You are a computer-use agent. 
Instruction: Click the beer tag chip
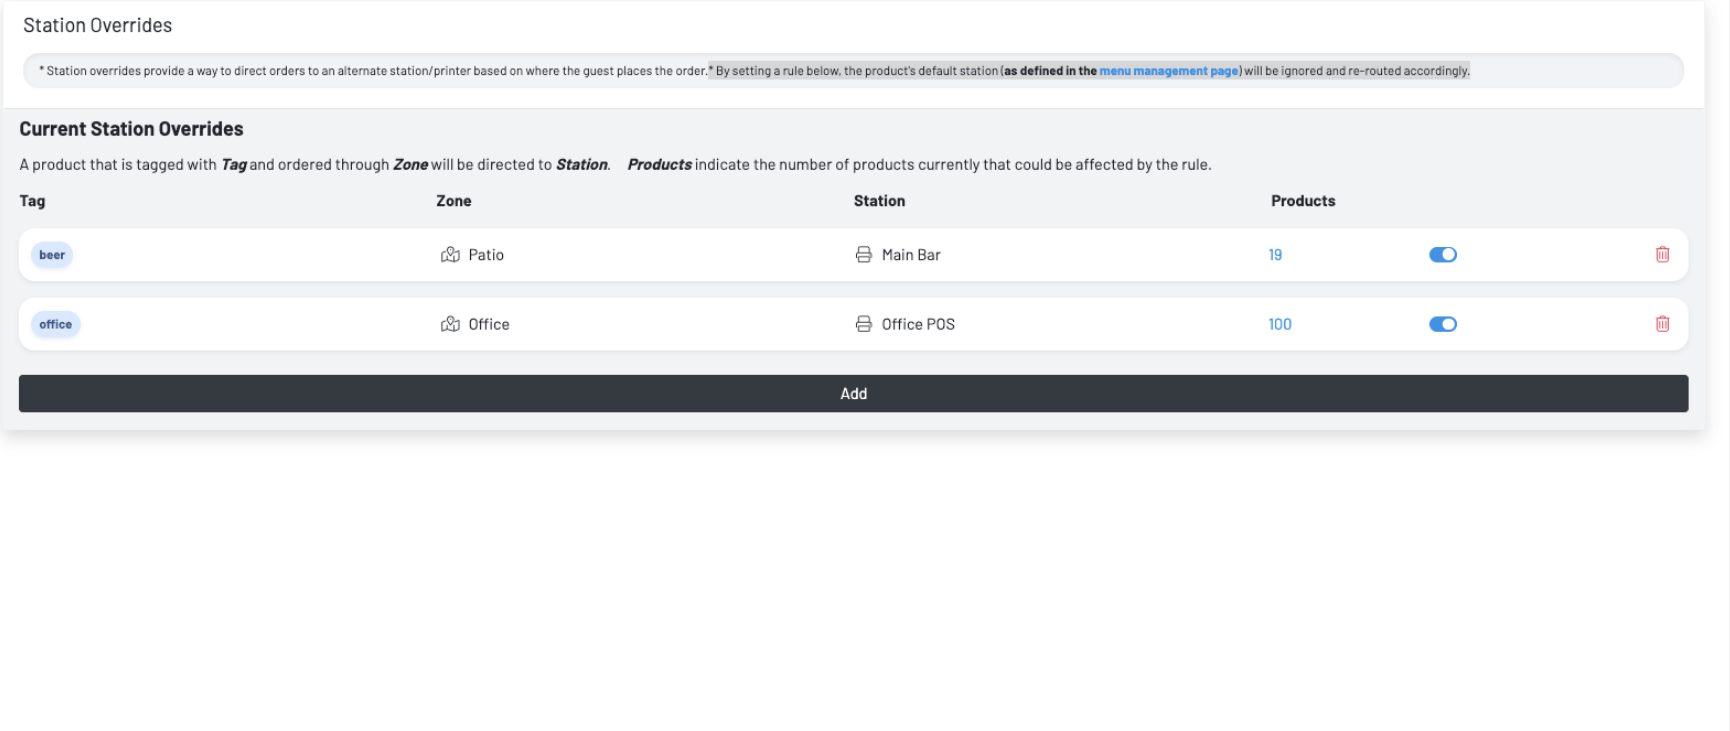(52, 255)
